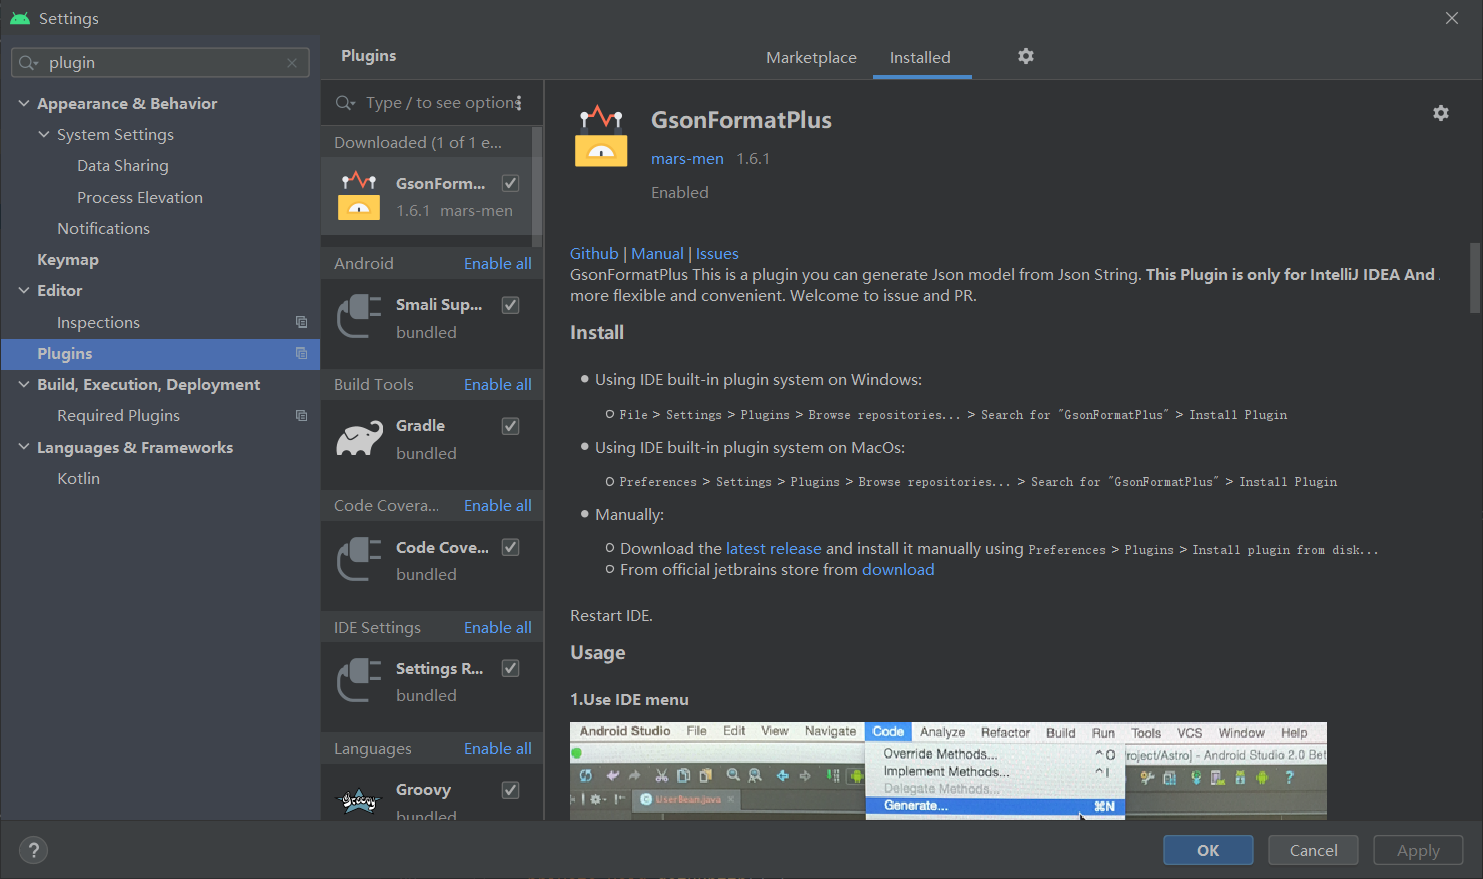Collapse Appearance & Behavior section
The image size is (1483, 879).
(x=24, y=103)
